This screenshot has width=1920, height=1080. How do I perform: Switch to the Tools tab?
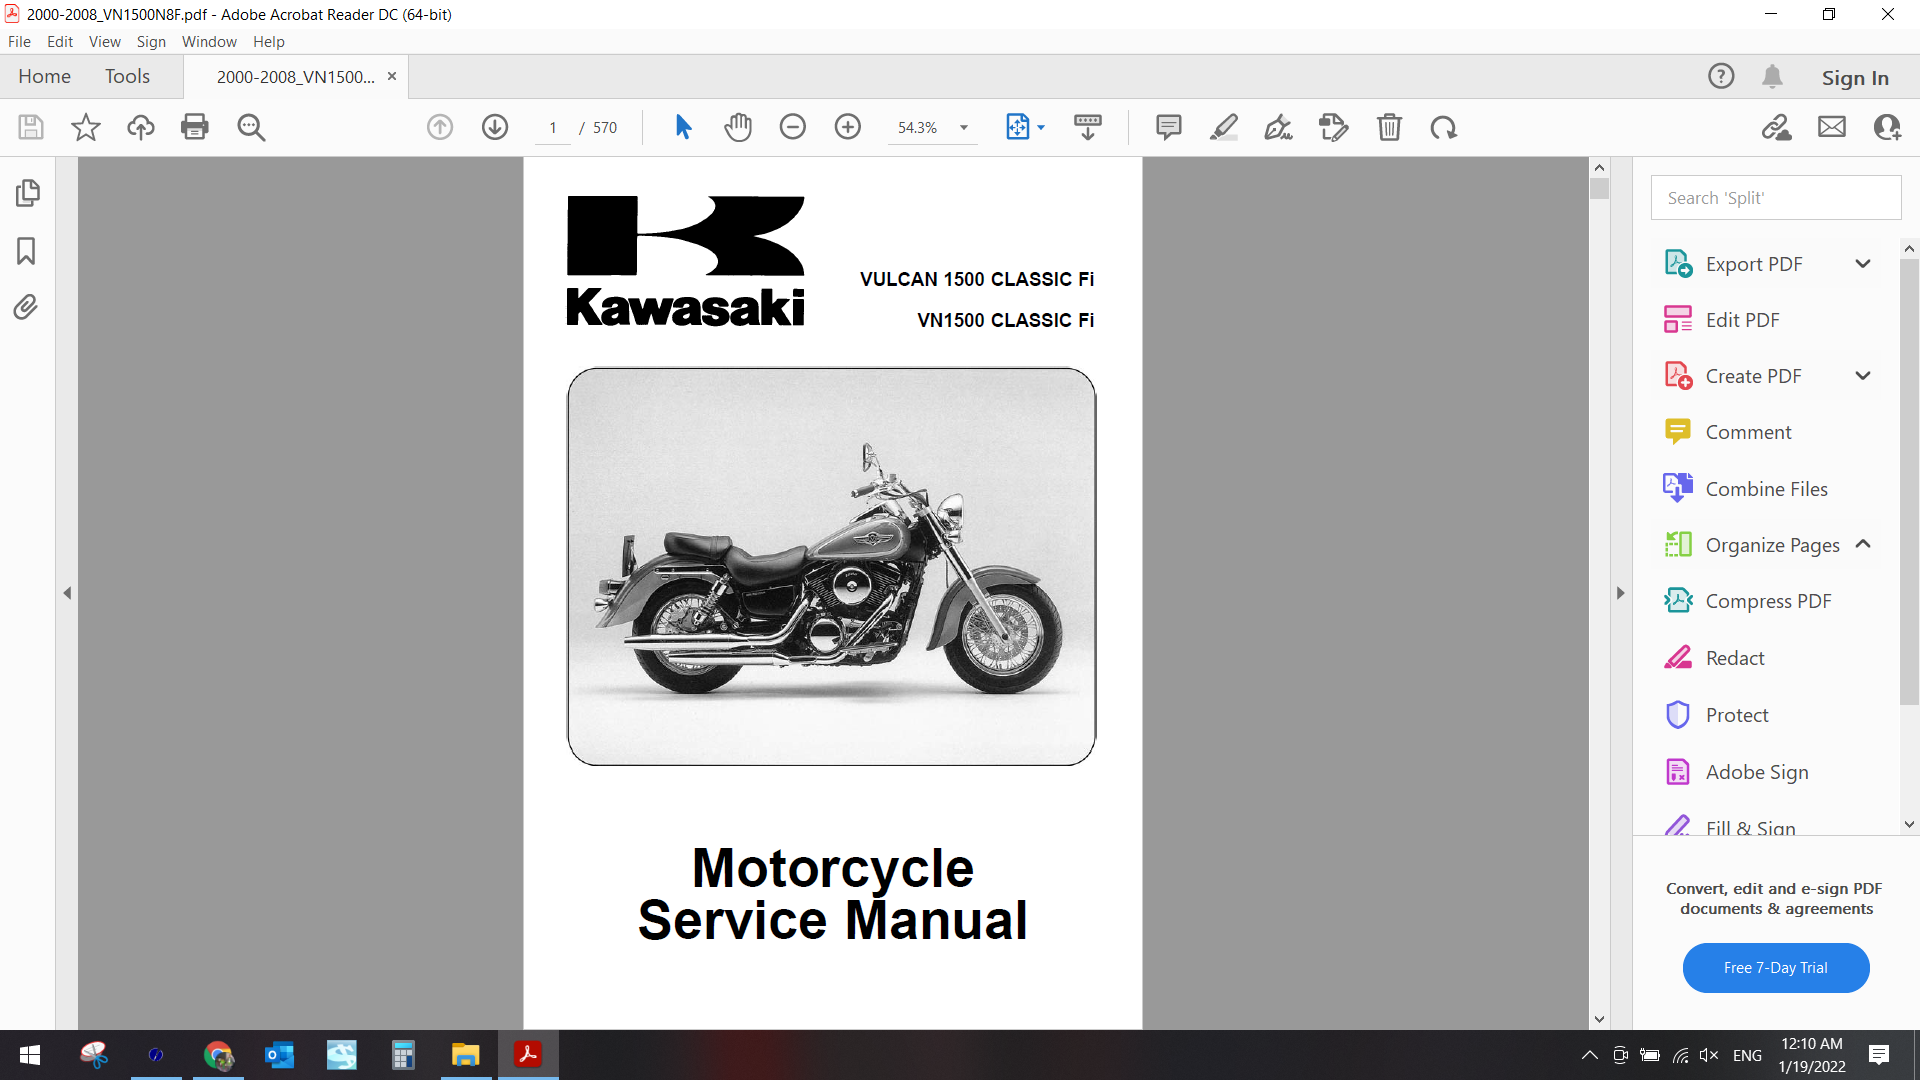tap(127, 76)
